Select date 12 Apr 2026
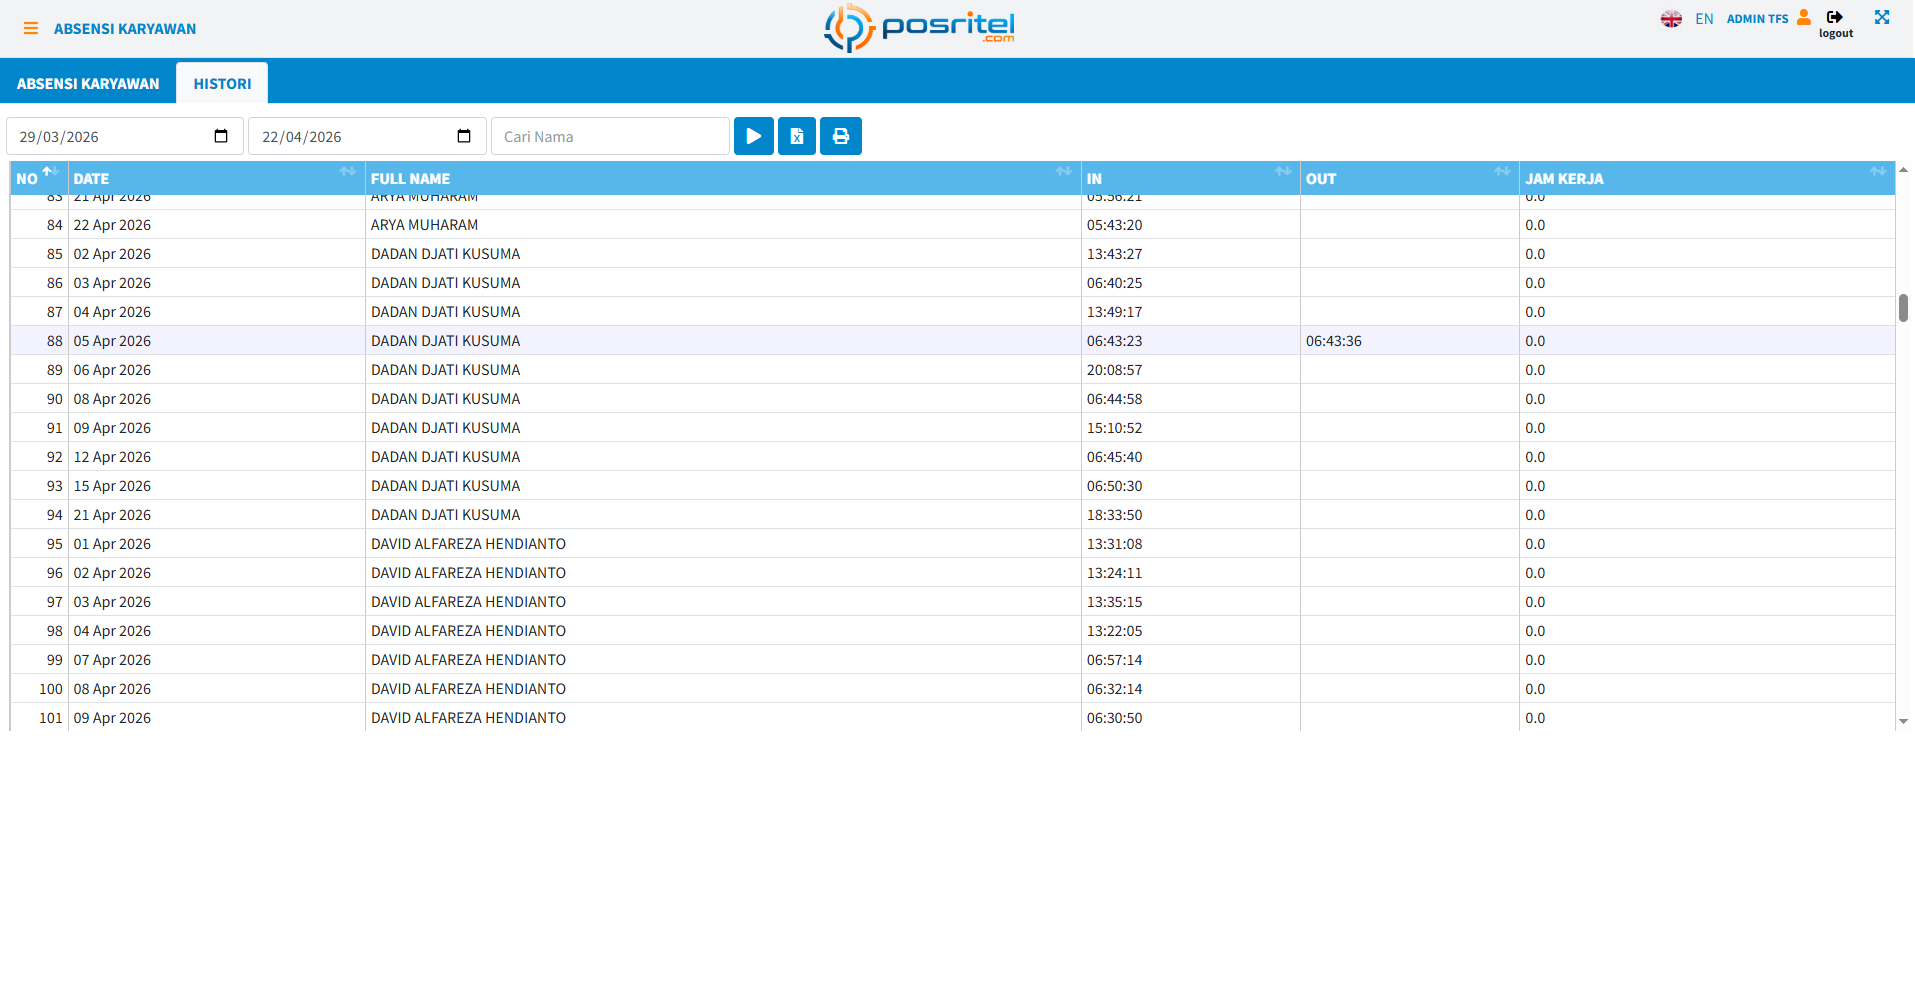 click(x=112, y=457)
